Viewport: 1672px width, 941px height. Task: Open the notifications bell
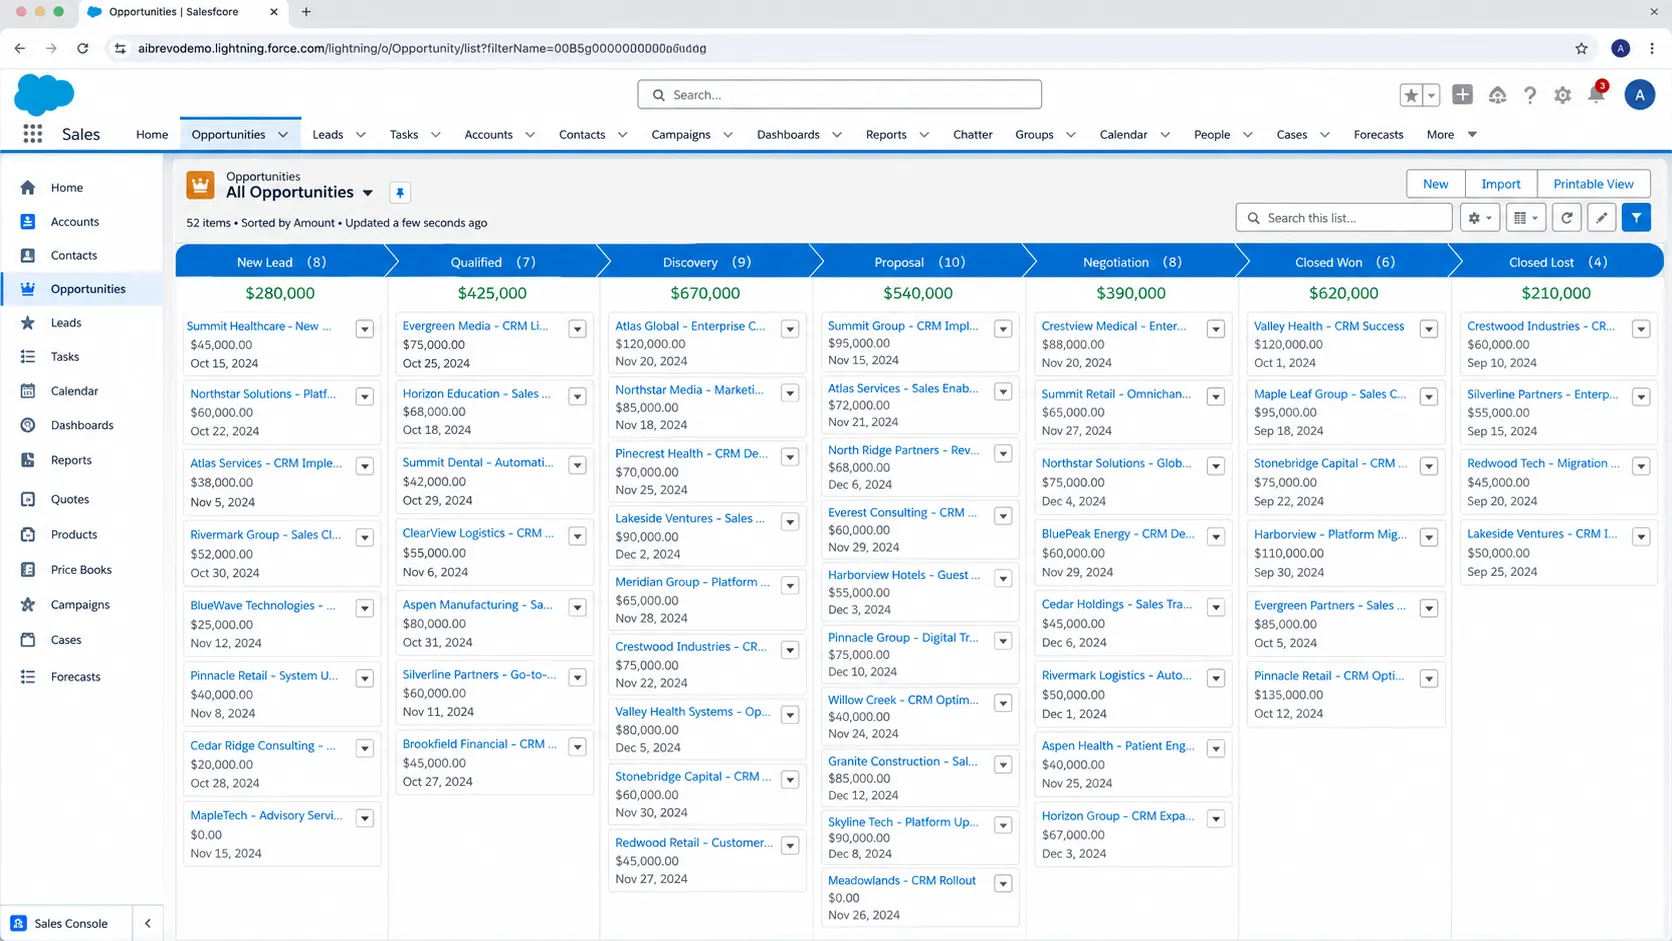[1596, 95]
